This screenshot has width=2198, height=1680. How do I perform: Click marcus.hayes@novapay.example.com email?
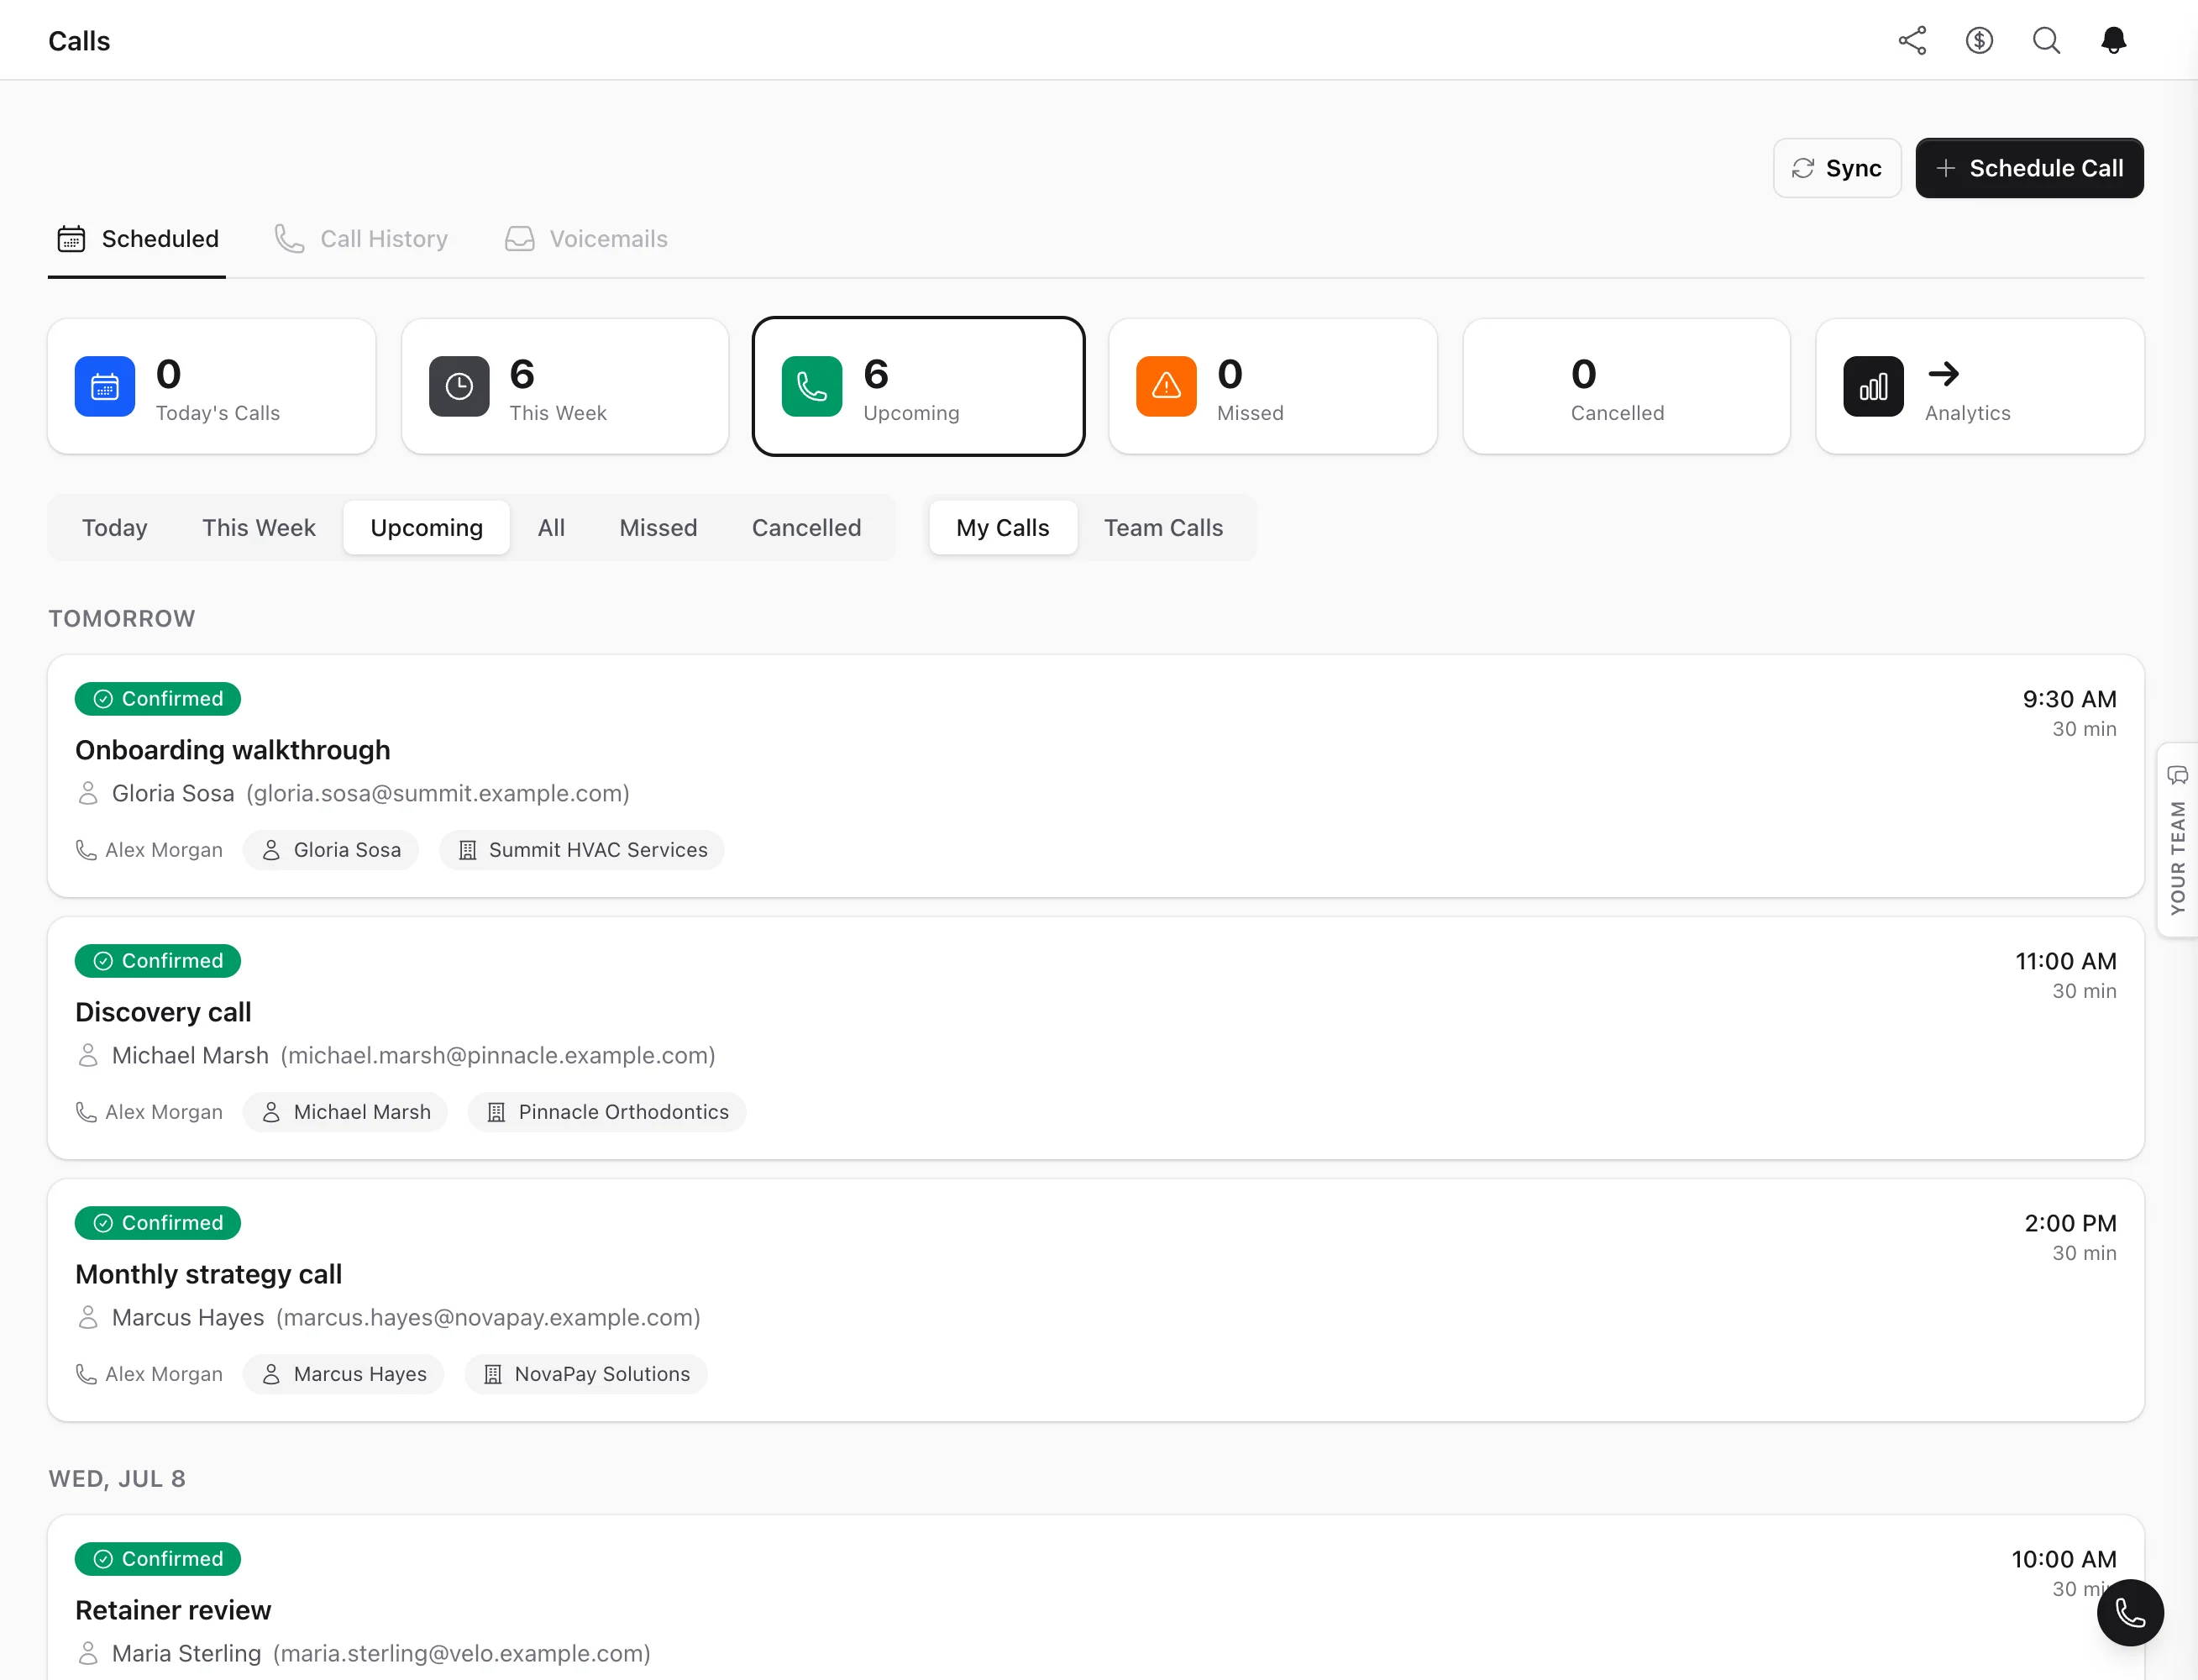(x=488, y=1318)
